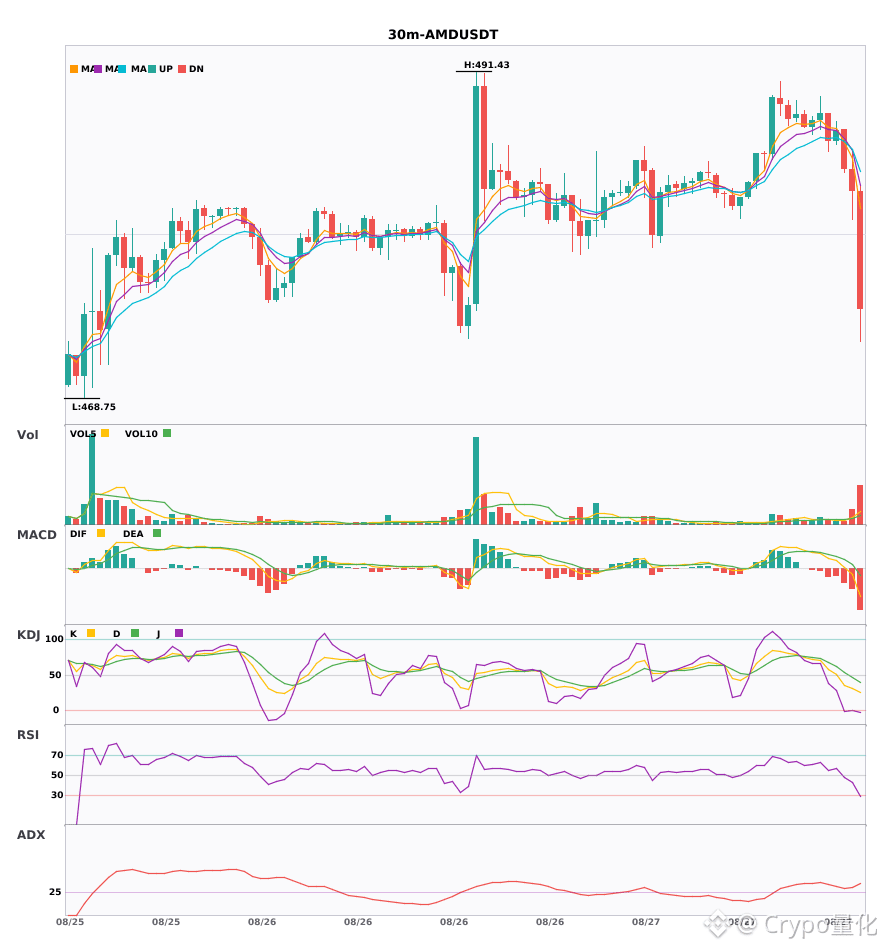Click the DIF legend text

[x=78, y=534]
